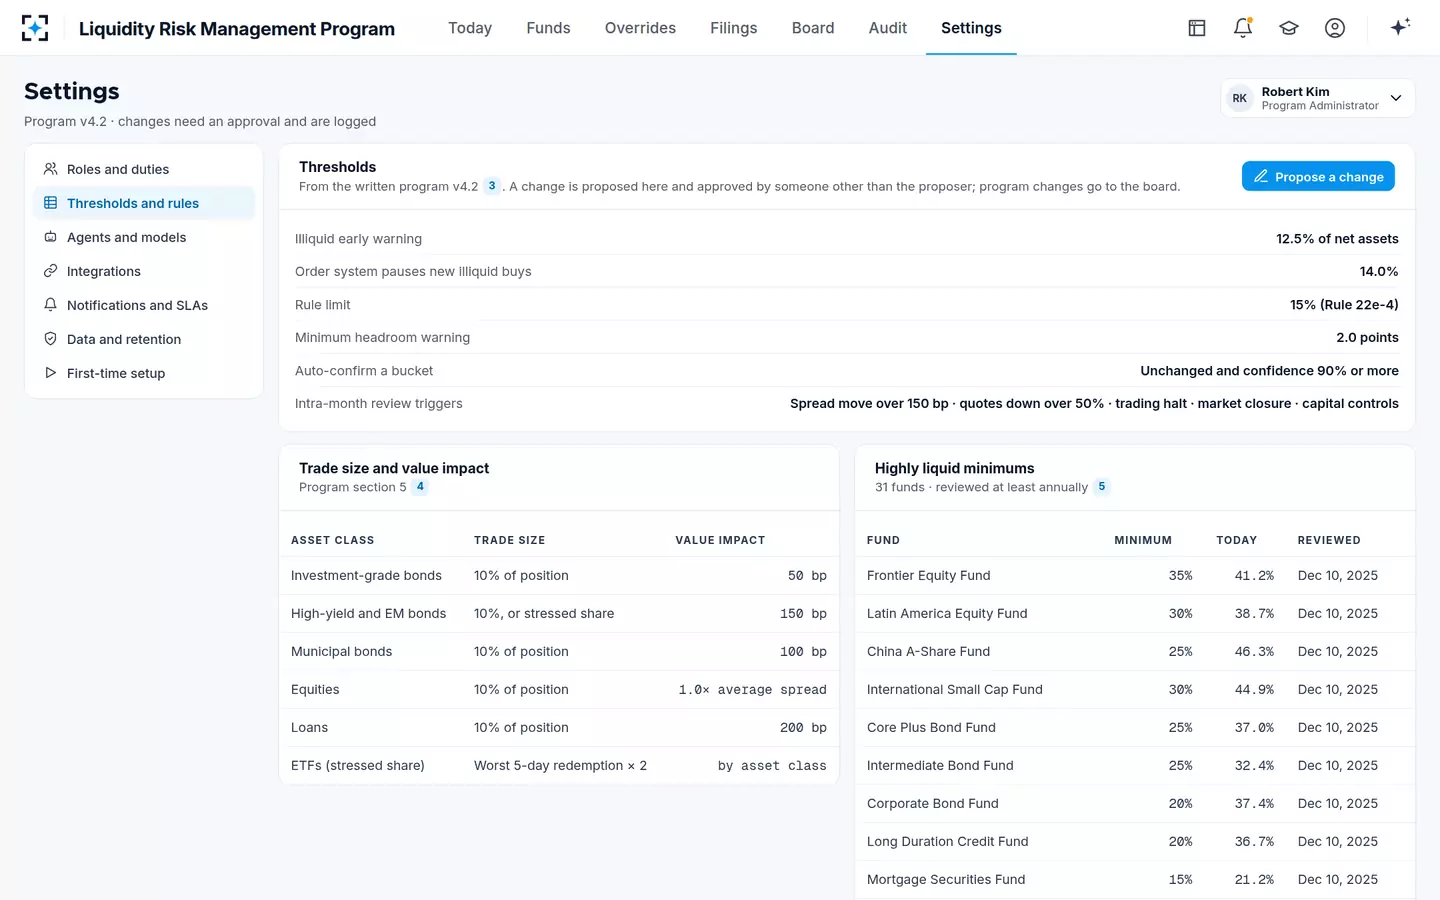The width and height of the screenshot is (1440, 900).
Task: Select the Board tab
Action: (x=813, y=28)
